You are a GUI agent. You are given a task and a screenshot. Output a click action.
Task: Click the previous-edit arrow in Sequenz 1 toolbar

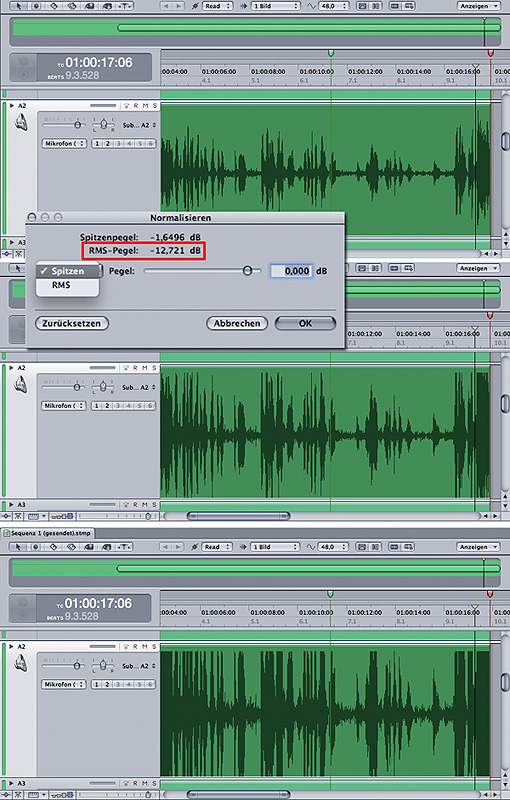pos(166,546)
